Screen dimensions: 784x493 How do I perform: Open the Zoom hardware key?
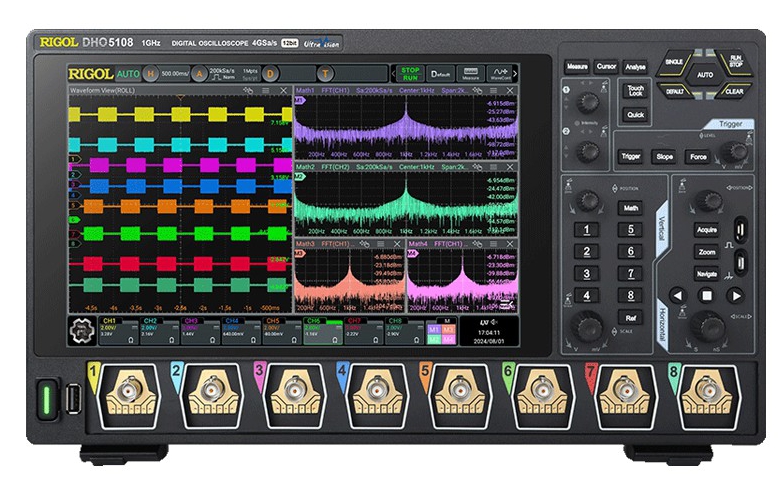(x=706, y=252)
